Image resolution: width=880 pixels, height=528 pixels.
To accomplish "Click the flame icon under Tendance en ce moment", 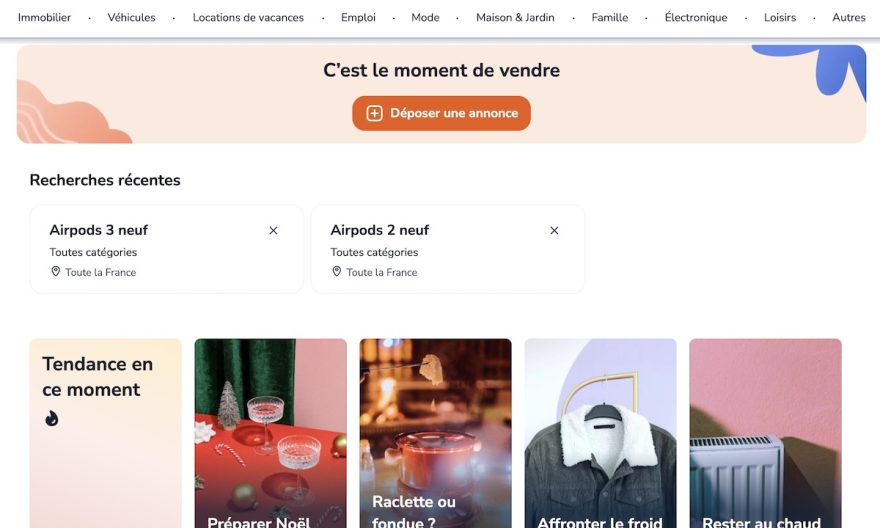I will point(52,419).
